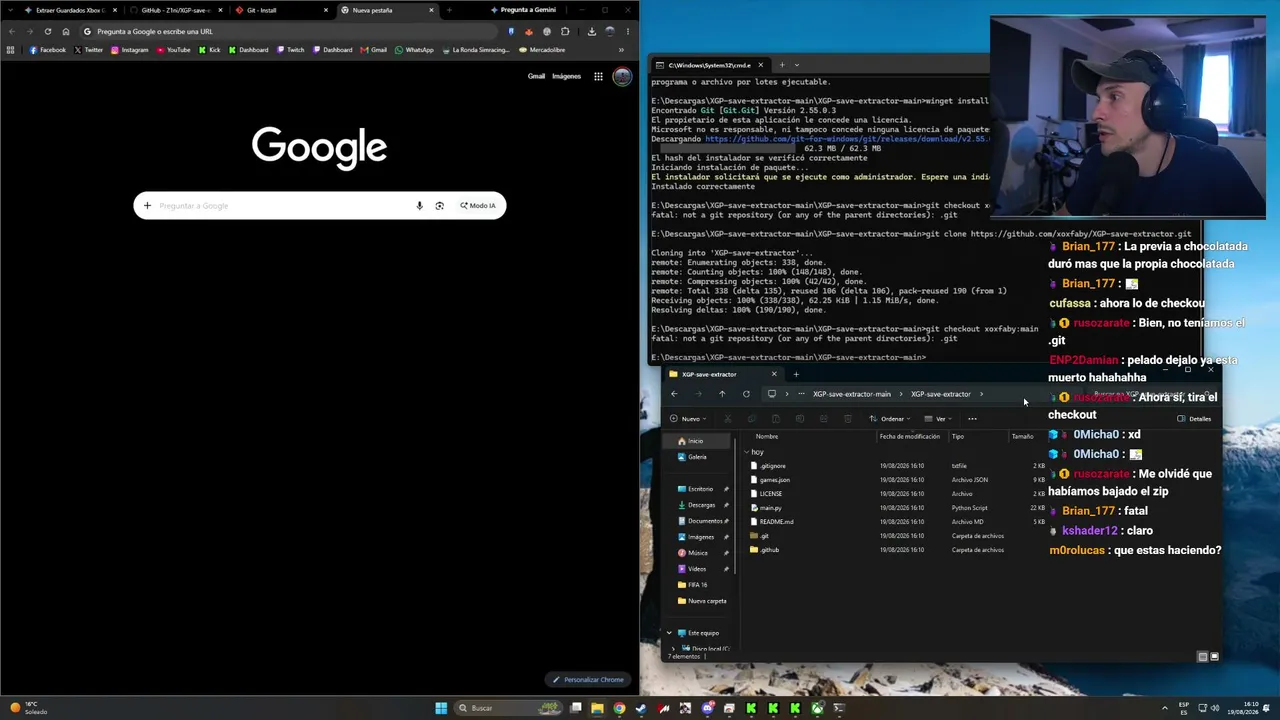This screenshot has height=720, width=1280.
Task: Switch to the Extraer Guardados Xbox tab
Action: 72,10
